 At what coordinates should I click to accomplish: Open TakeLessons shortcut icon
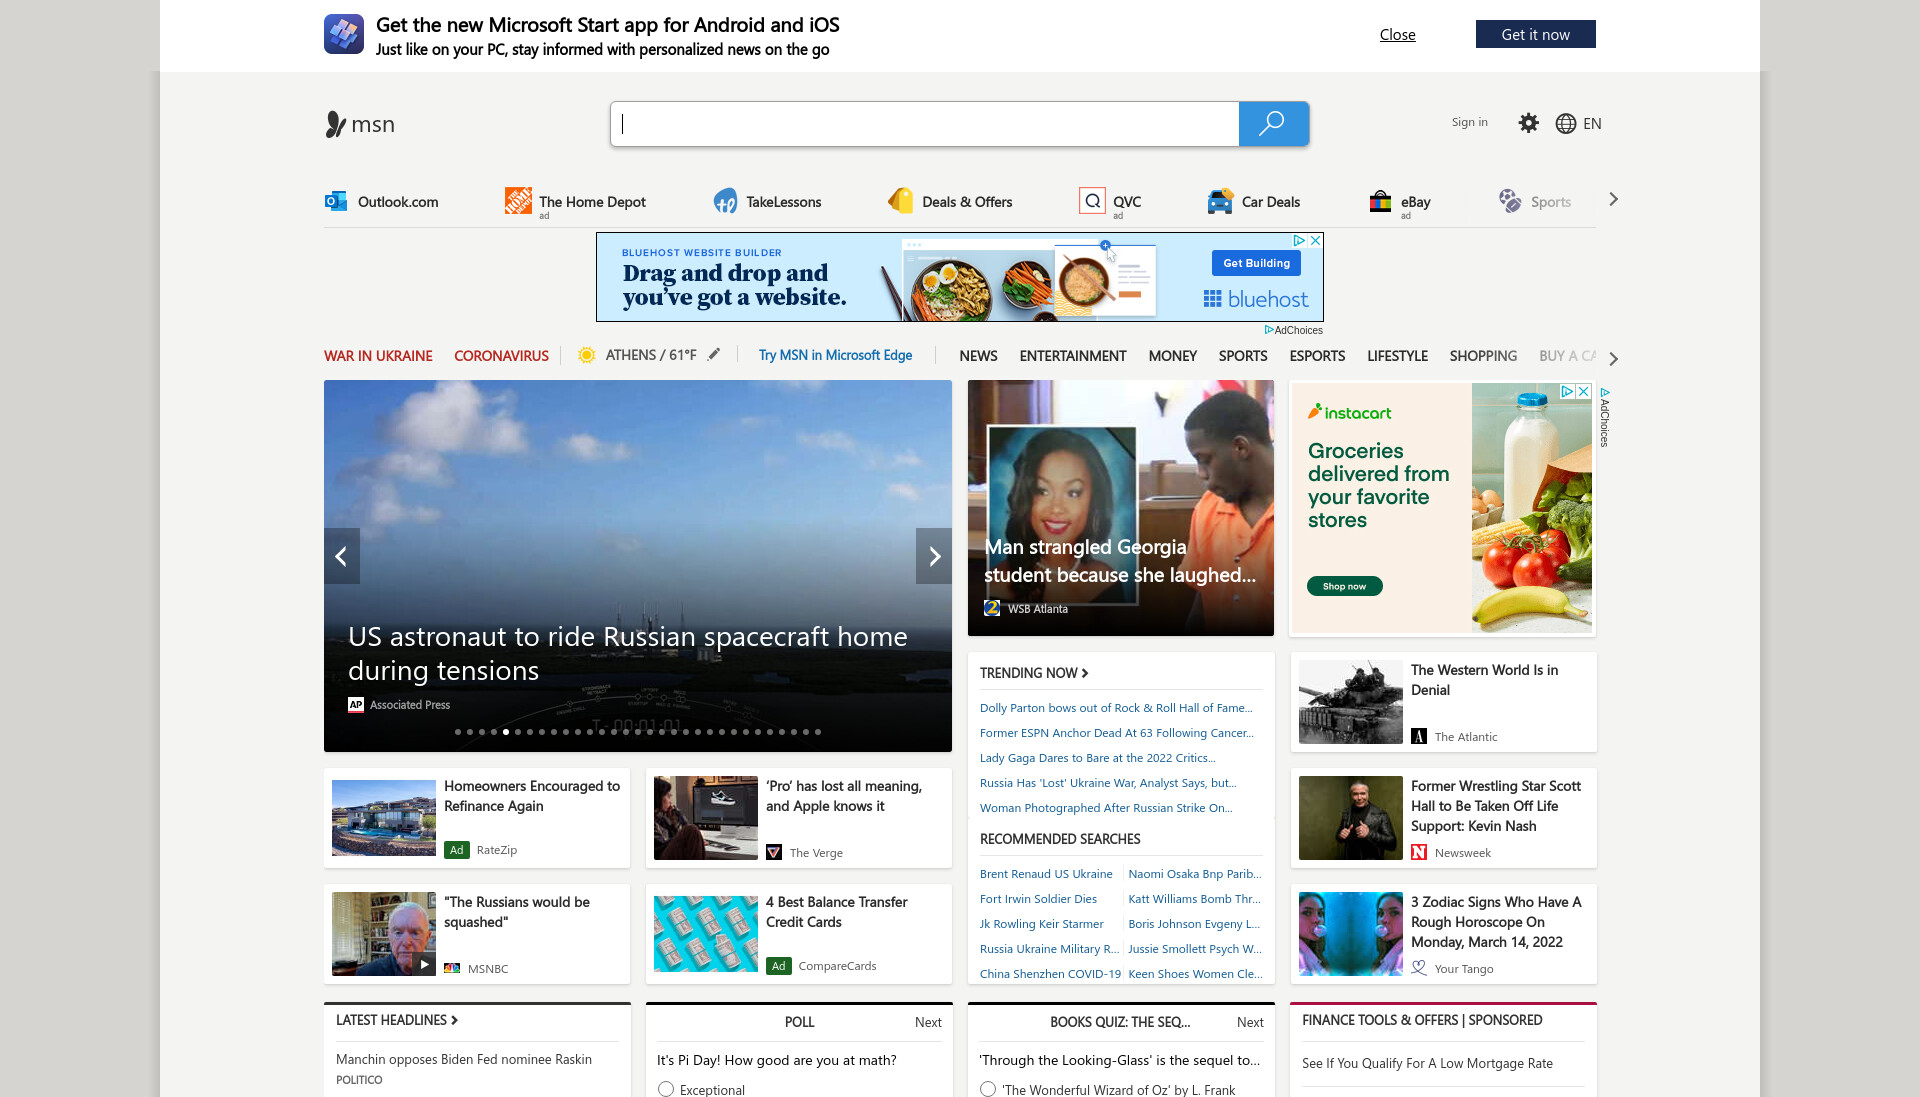pyautogui.click(x=725, y=201)
